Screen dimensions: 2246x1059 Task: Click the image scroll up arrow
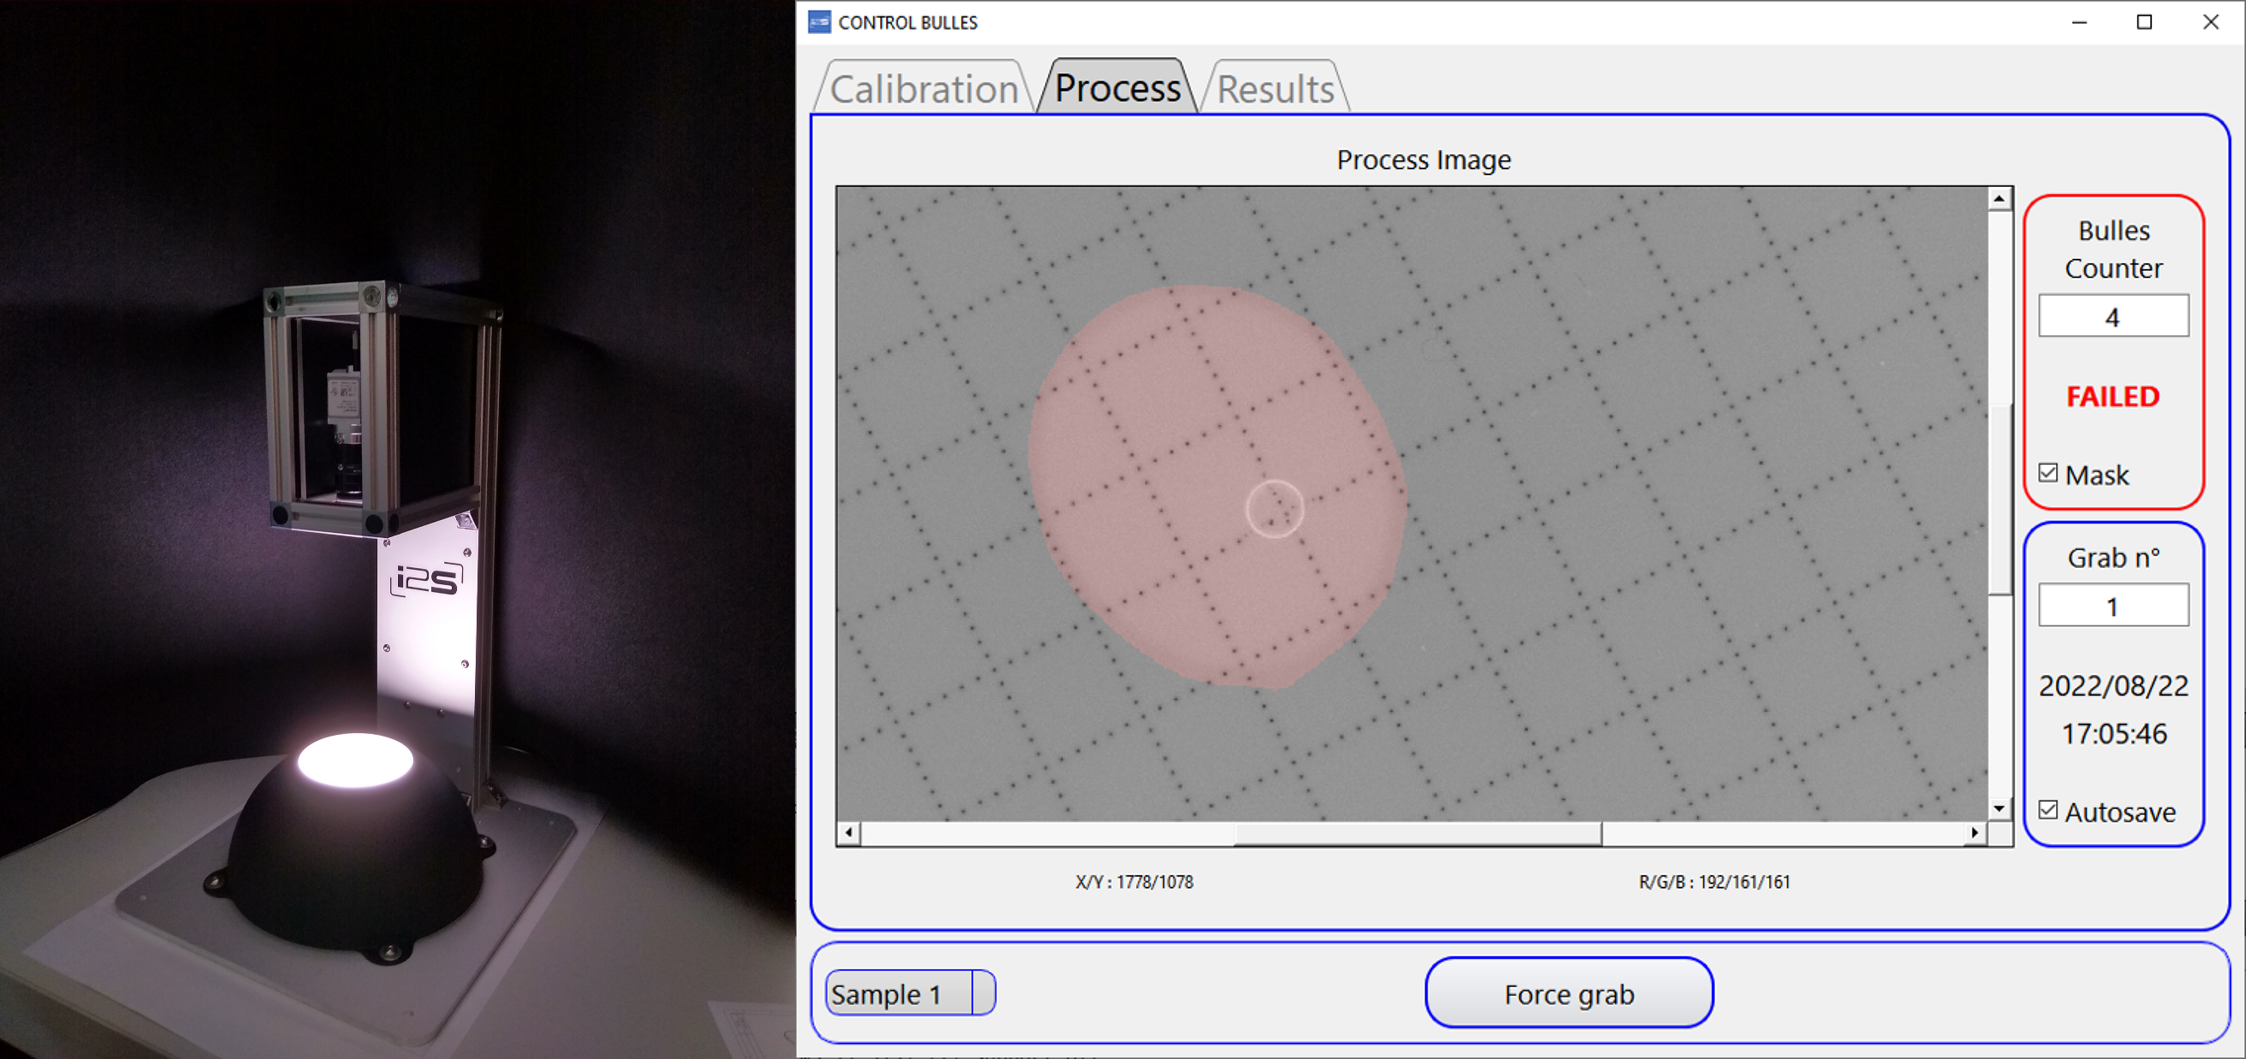(1999, 199)
